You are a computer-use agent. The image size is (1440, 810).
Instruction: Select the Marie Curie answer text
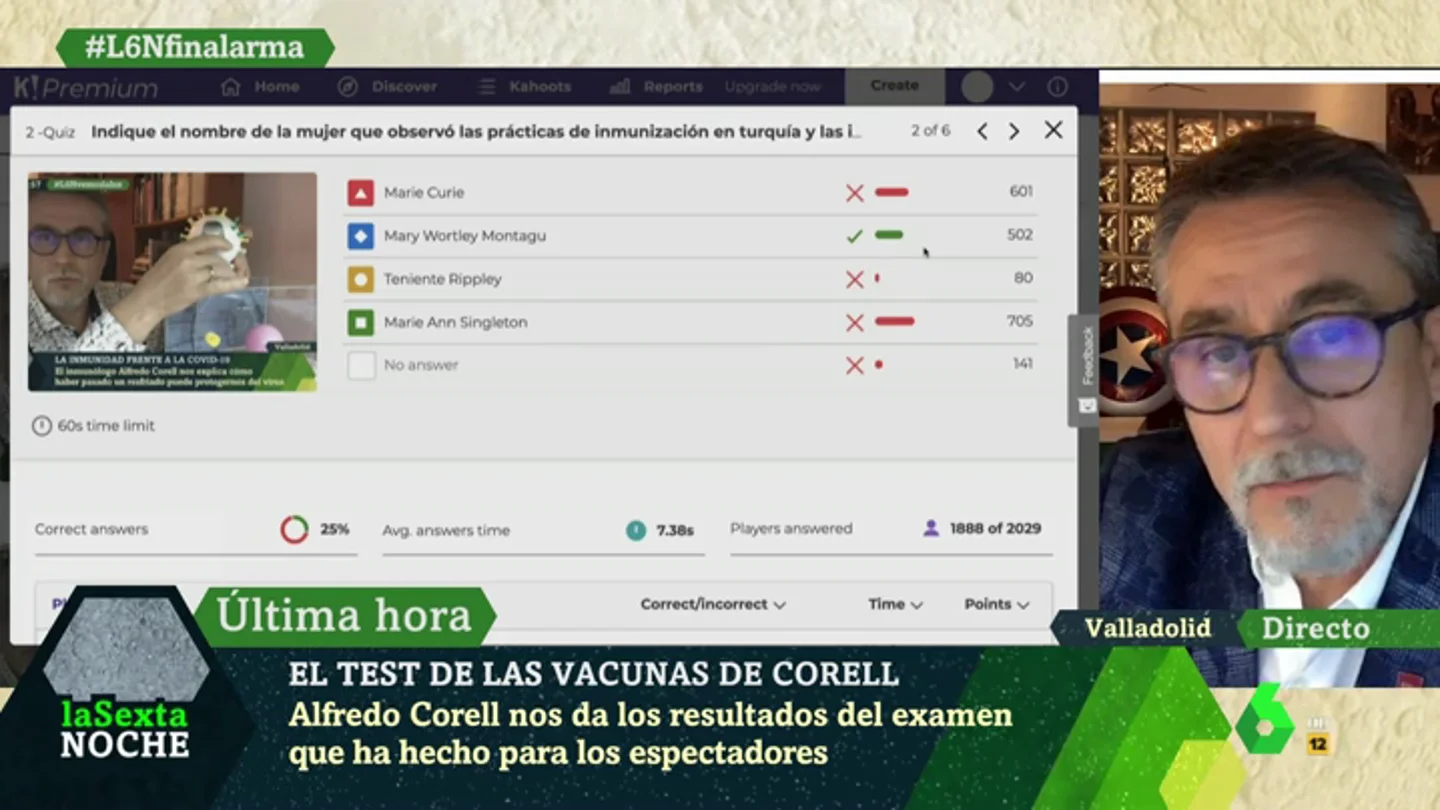point(424,193)
